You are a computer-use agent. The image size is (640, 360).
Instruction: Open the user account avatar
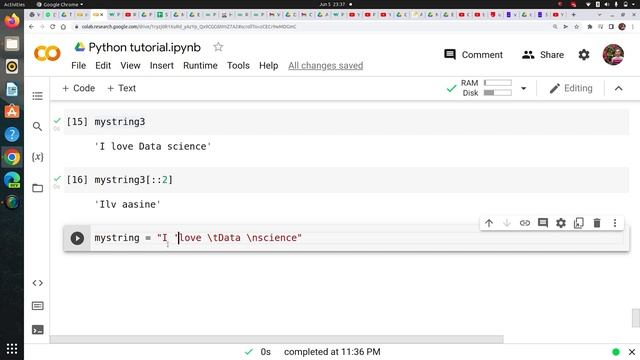613,55
